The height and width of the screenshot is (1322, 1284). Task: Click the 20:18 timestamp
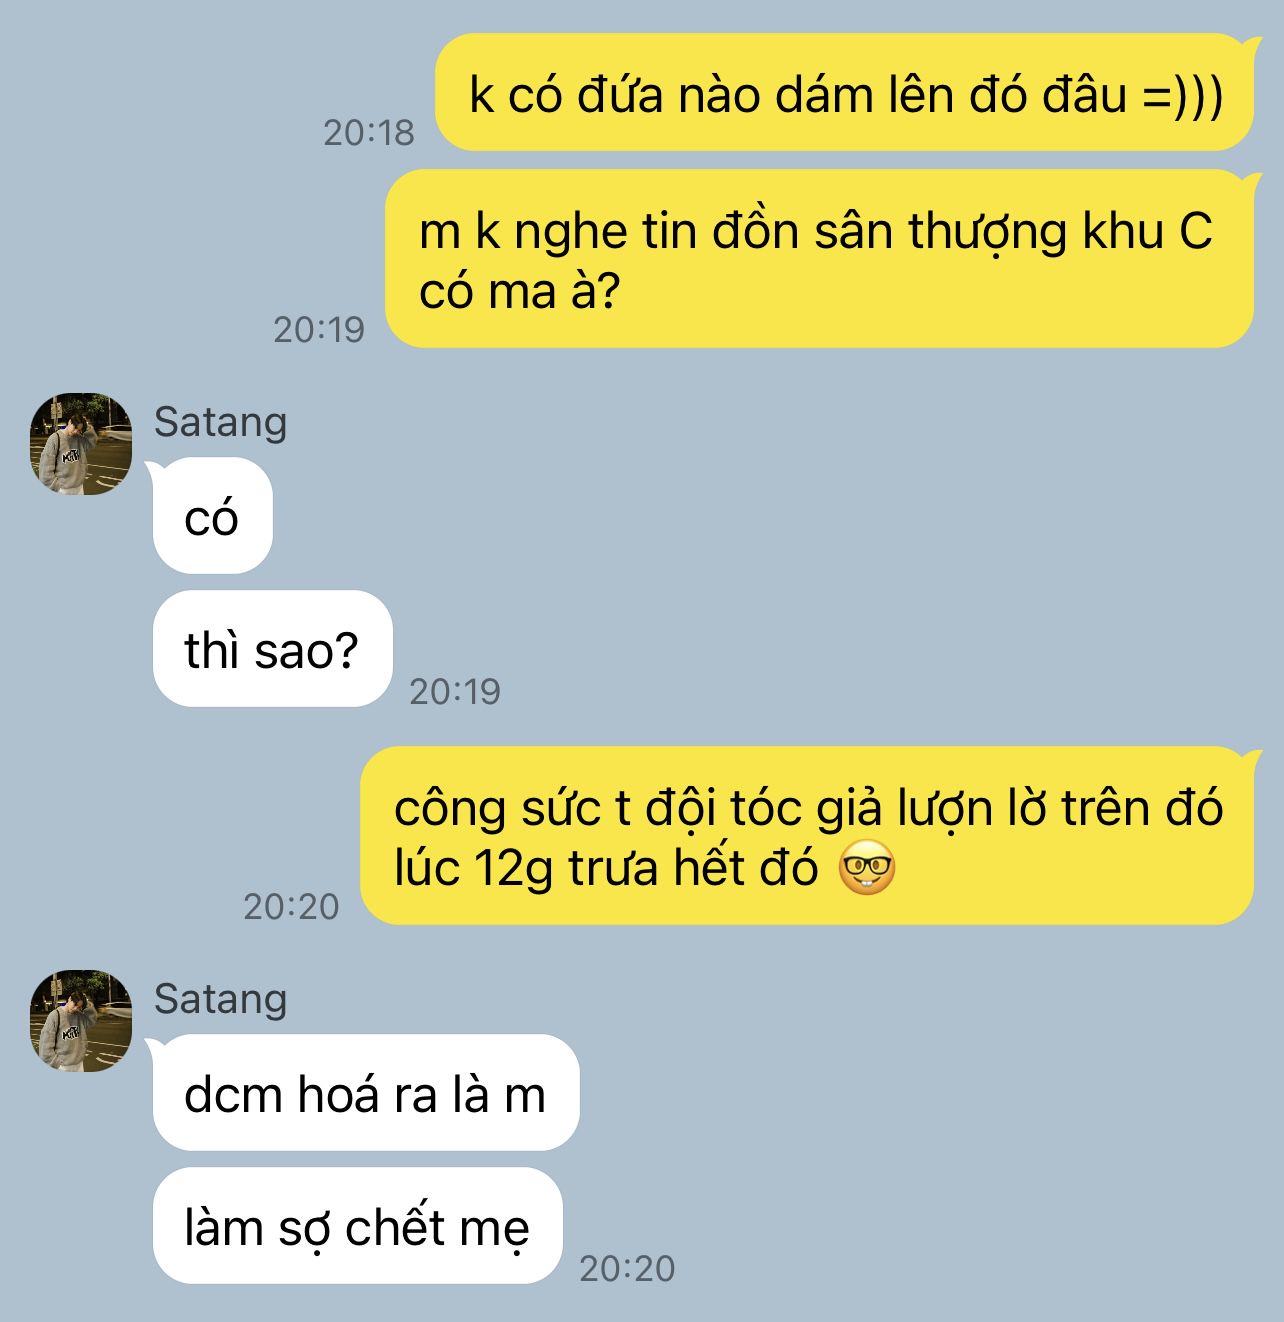coord(368,132)
